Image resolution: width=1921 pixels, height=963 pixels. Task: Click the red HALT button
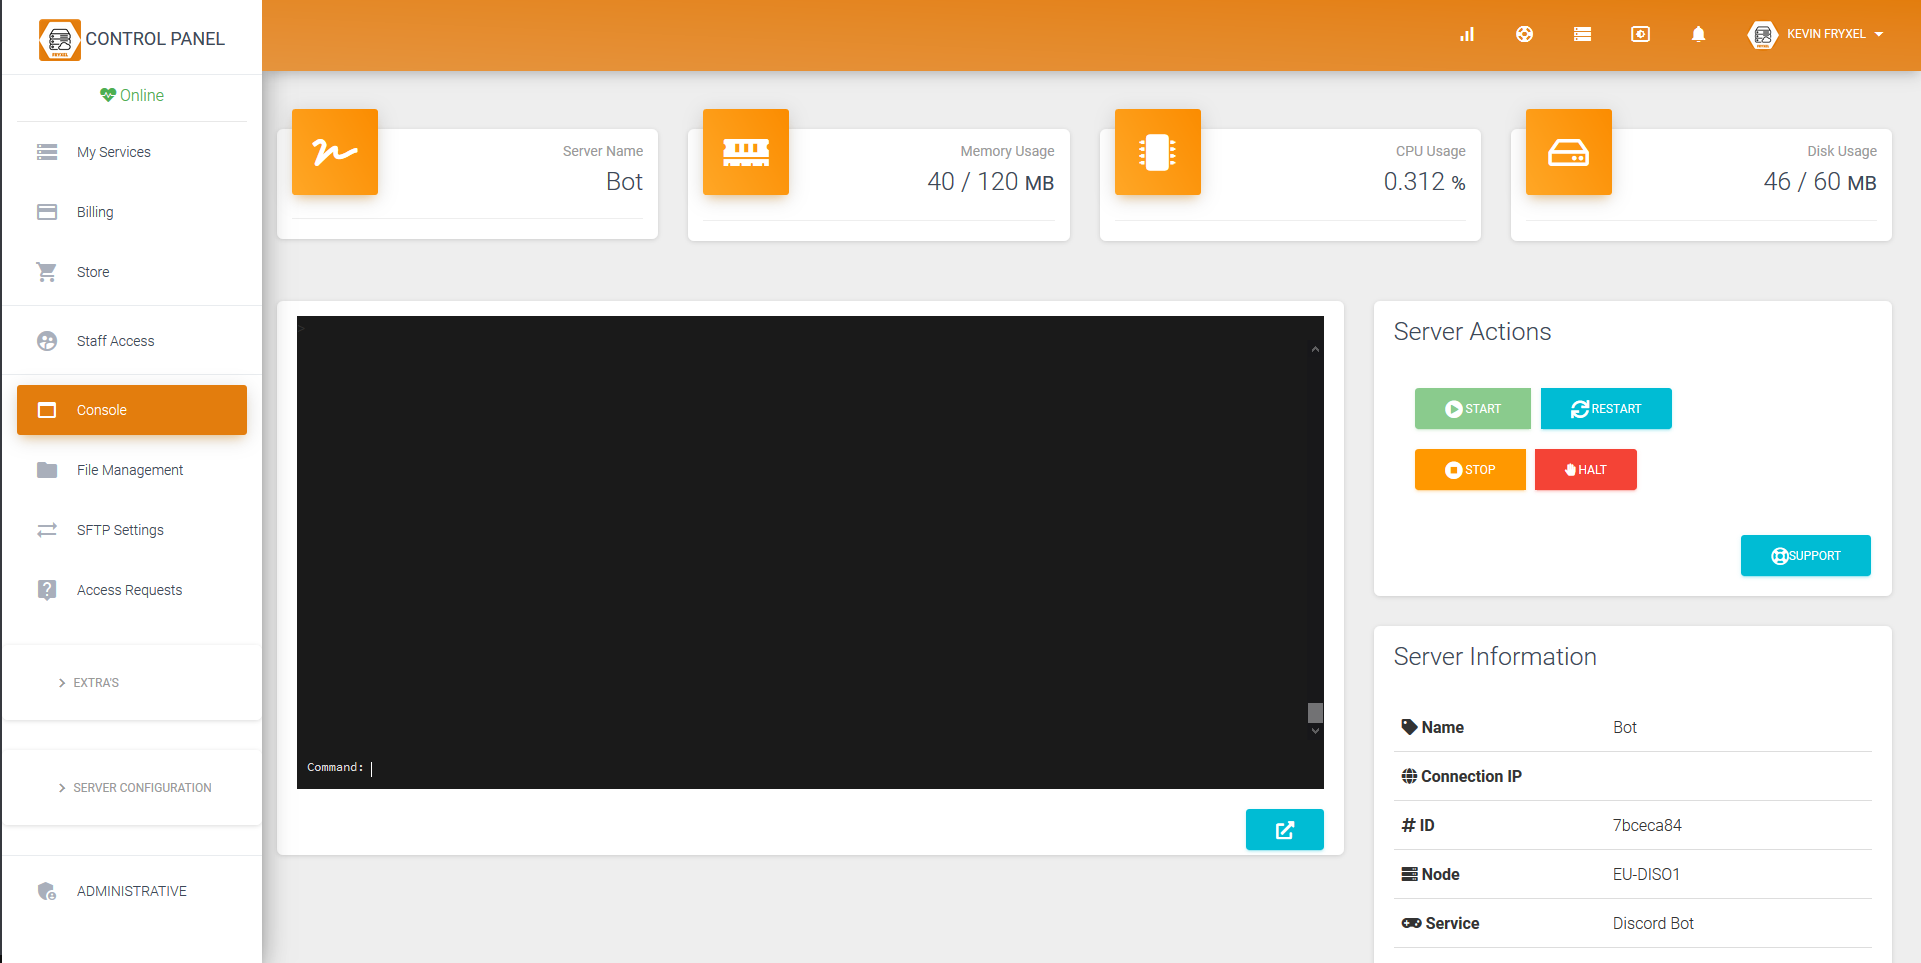1586,469
